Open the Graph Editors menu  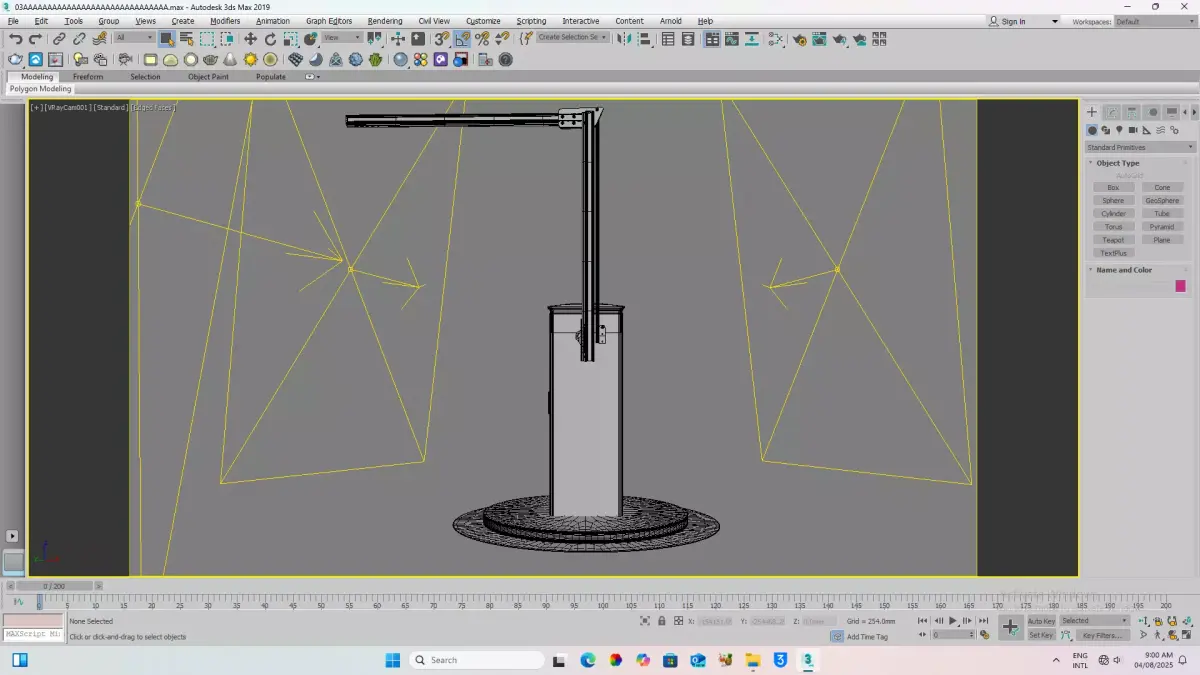[329, 21]
